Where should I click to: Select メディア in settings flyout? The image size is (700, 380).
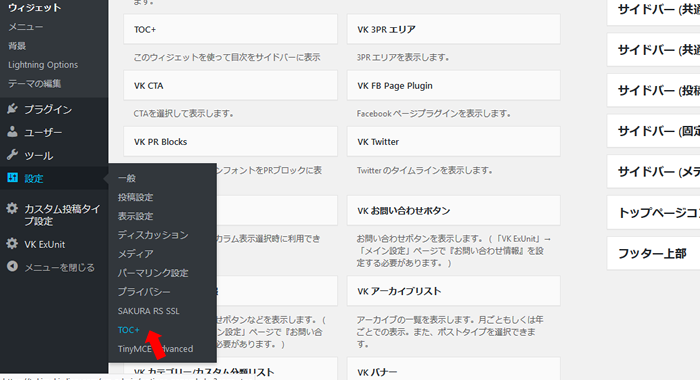136,254
